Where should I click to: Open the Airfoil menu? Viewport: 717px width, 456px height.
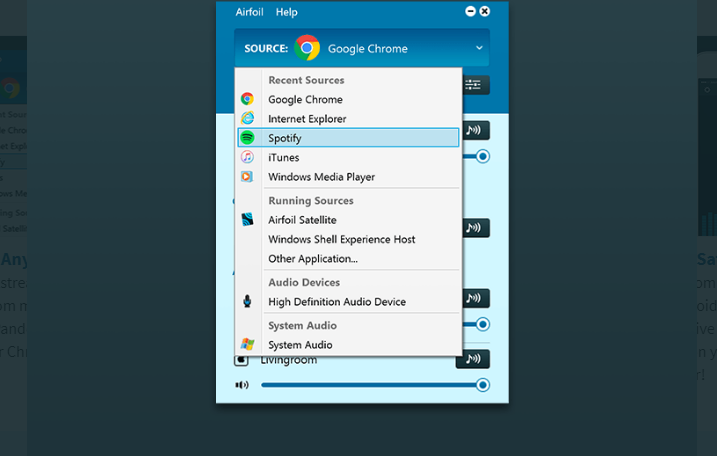[x=249, y=12]
